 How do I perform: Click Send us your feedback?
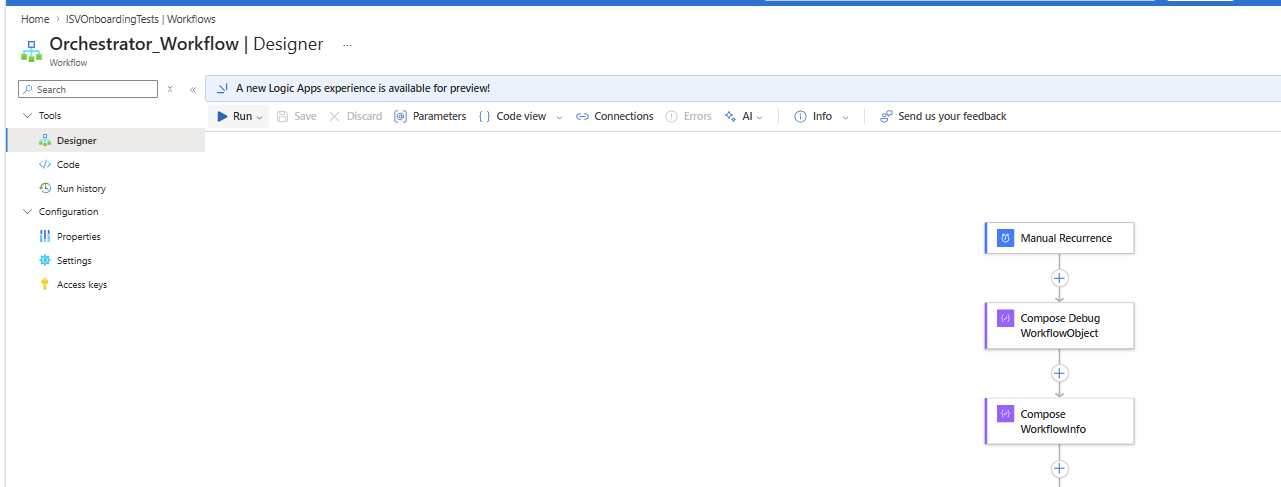943,117
